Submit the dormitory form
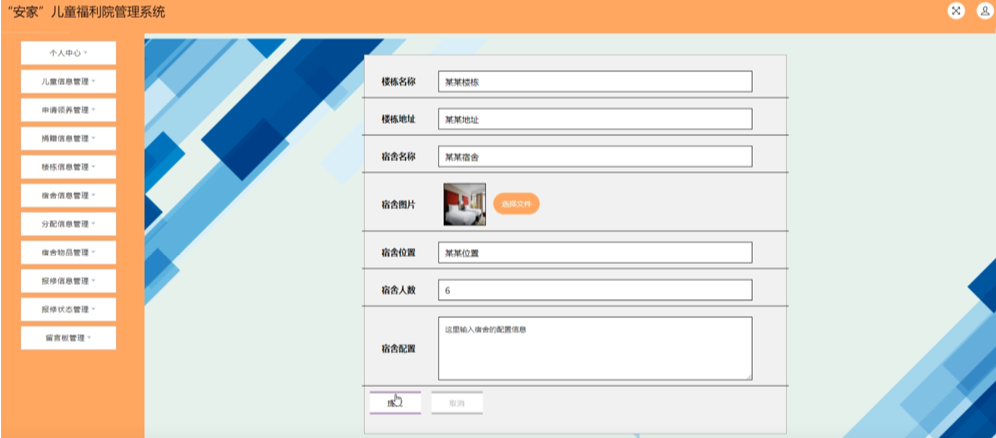Screen dimensions: 996x438 [395, 403]
